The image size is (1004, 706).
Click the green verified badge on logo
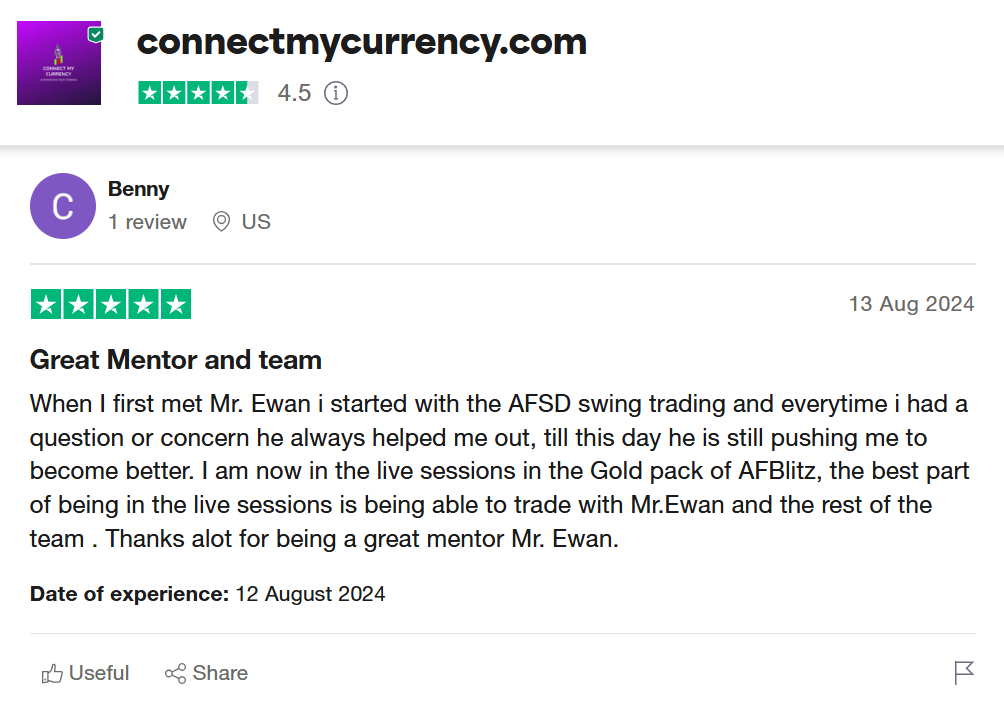tap(95, 34)
